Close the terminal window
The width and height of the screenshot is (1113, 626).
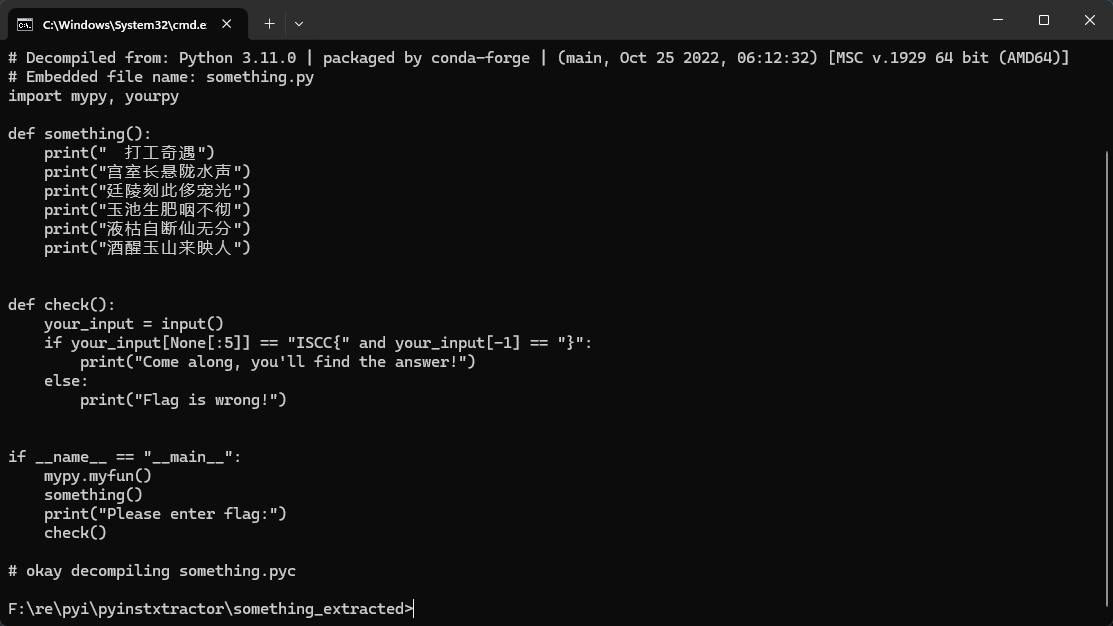[1090, 20]
